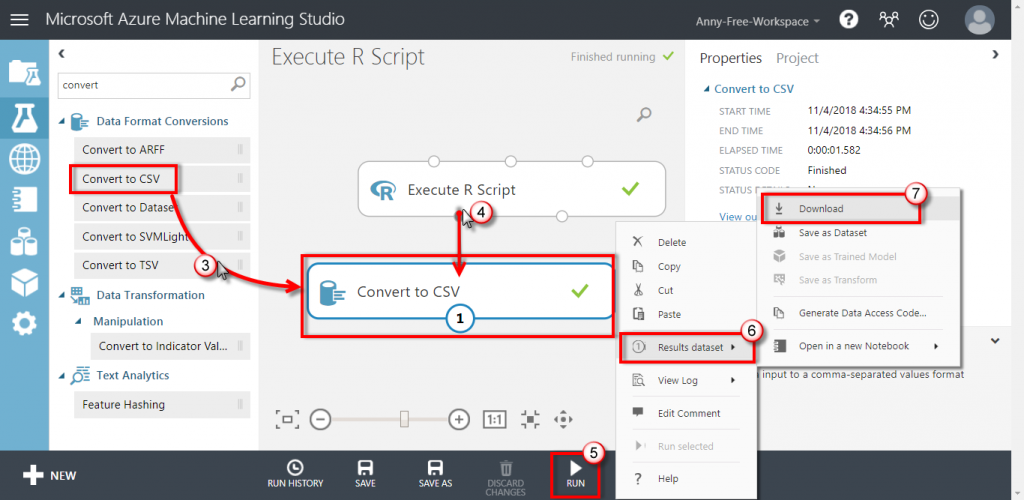Open the user account avatar
The width and height of the screenshot is (1024, 500).
click(x=980, y=20)
